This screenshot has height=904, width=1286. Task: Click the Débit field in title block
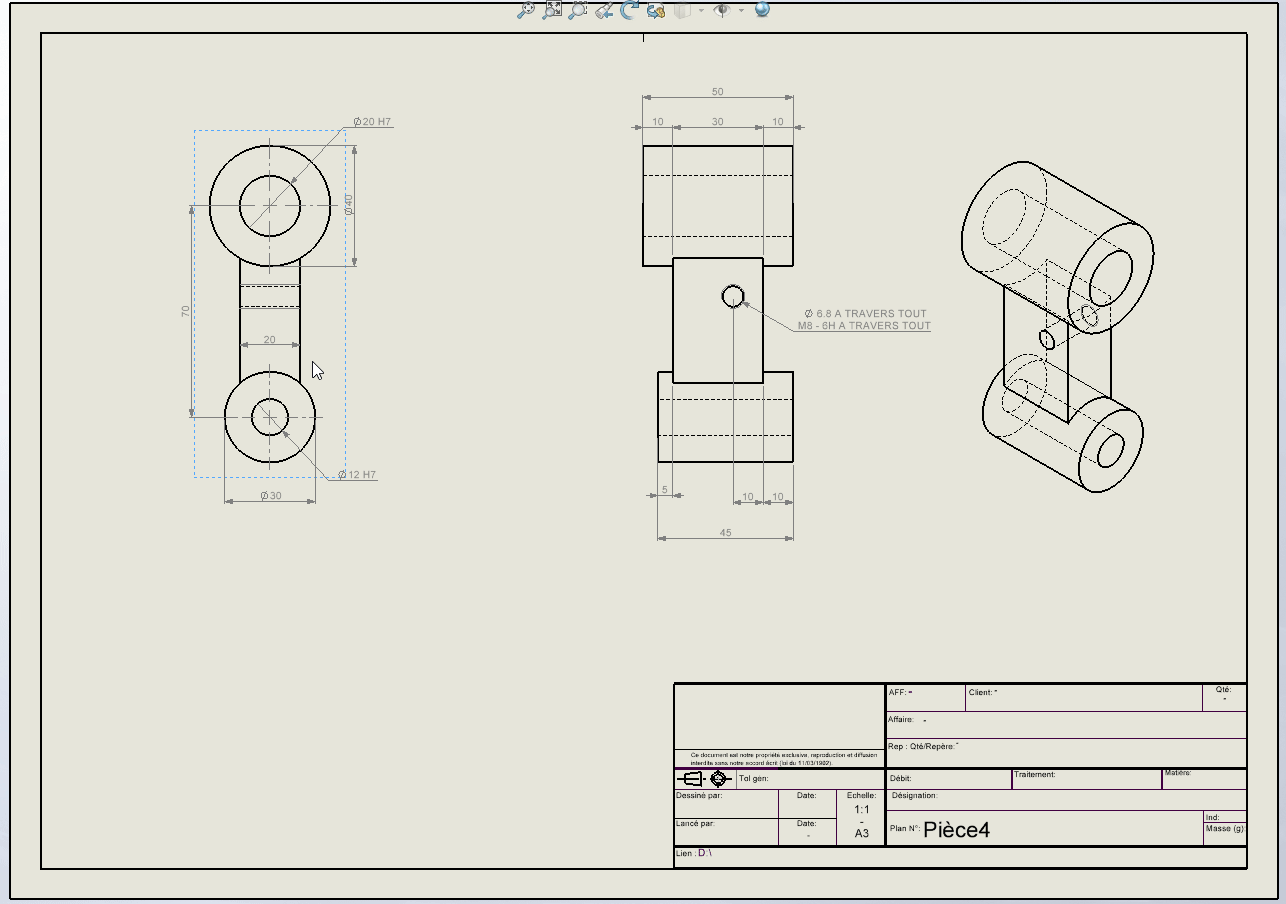coord(948,779)
